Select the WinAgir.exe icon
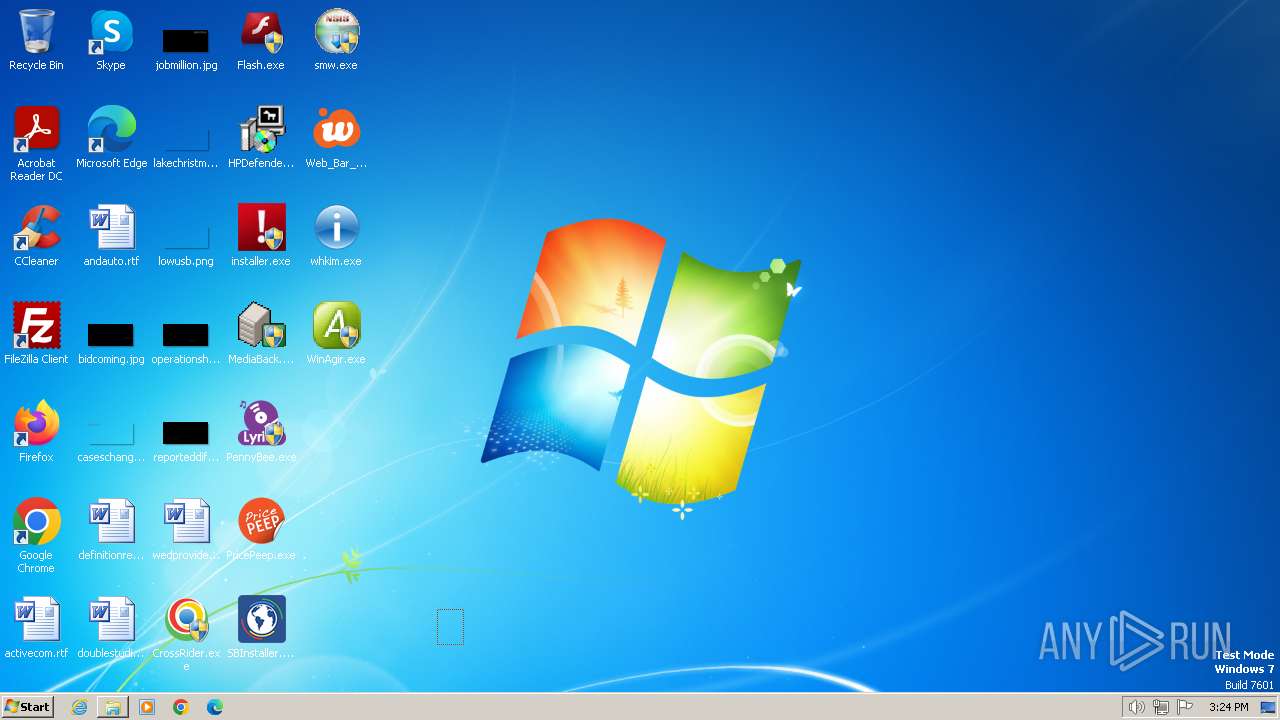The width and height of the screenshot is (1280, 720). [336, 334]
